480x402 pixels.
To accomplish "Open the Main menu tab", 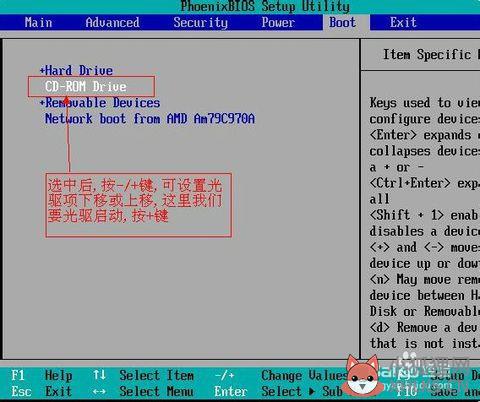I will [38, 22].
